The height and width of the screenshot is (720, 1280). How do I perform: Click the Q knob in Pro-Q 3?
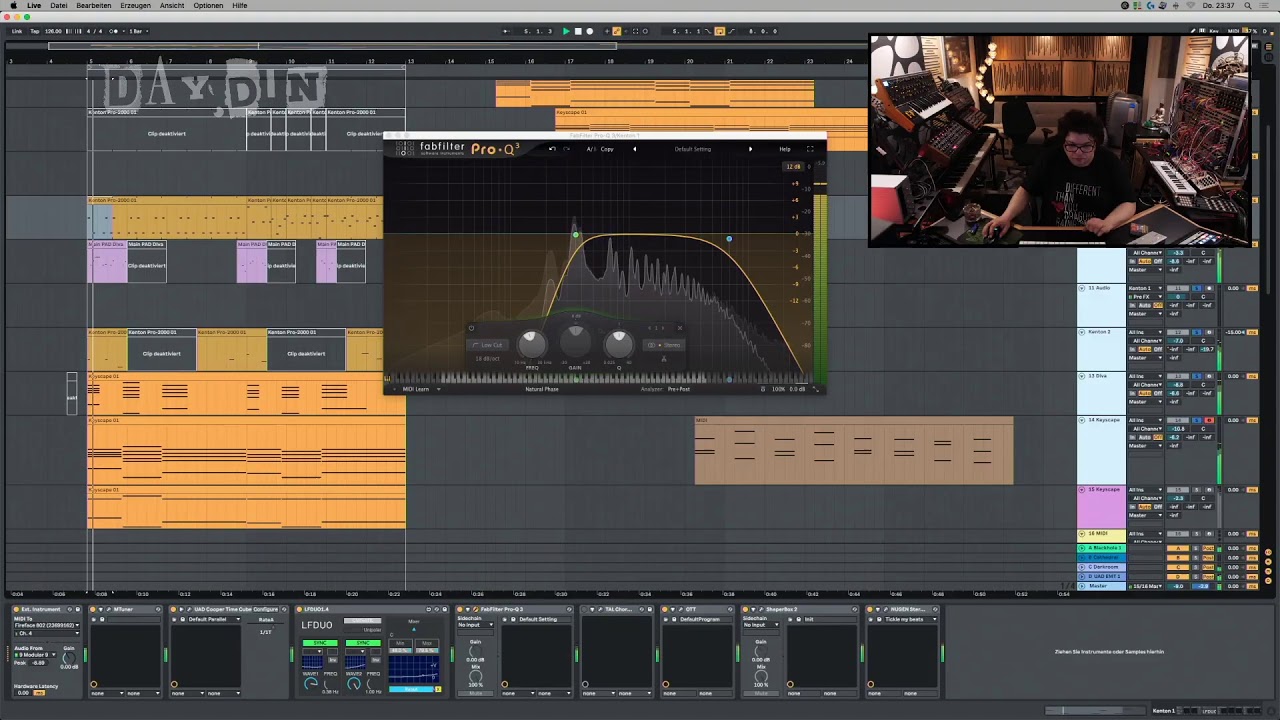tap(618, 344)
